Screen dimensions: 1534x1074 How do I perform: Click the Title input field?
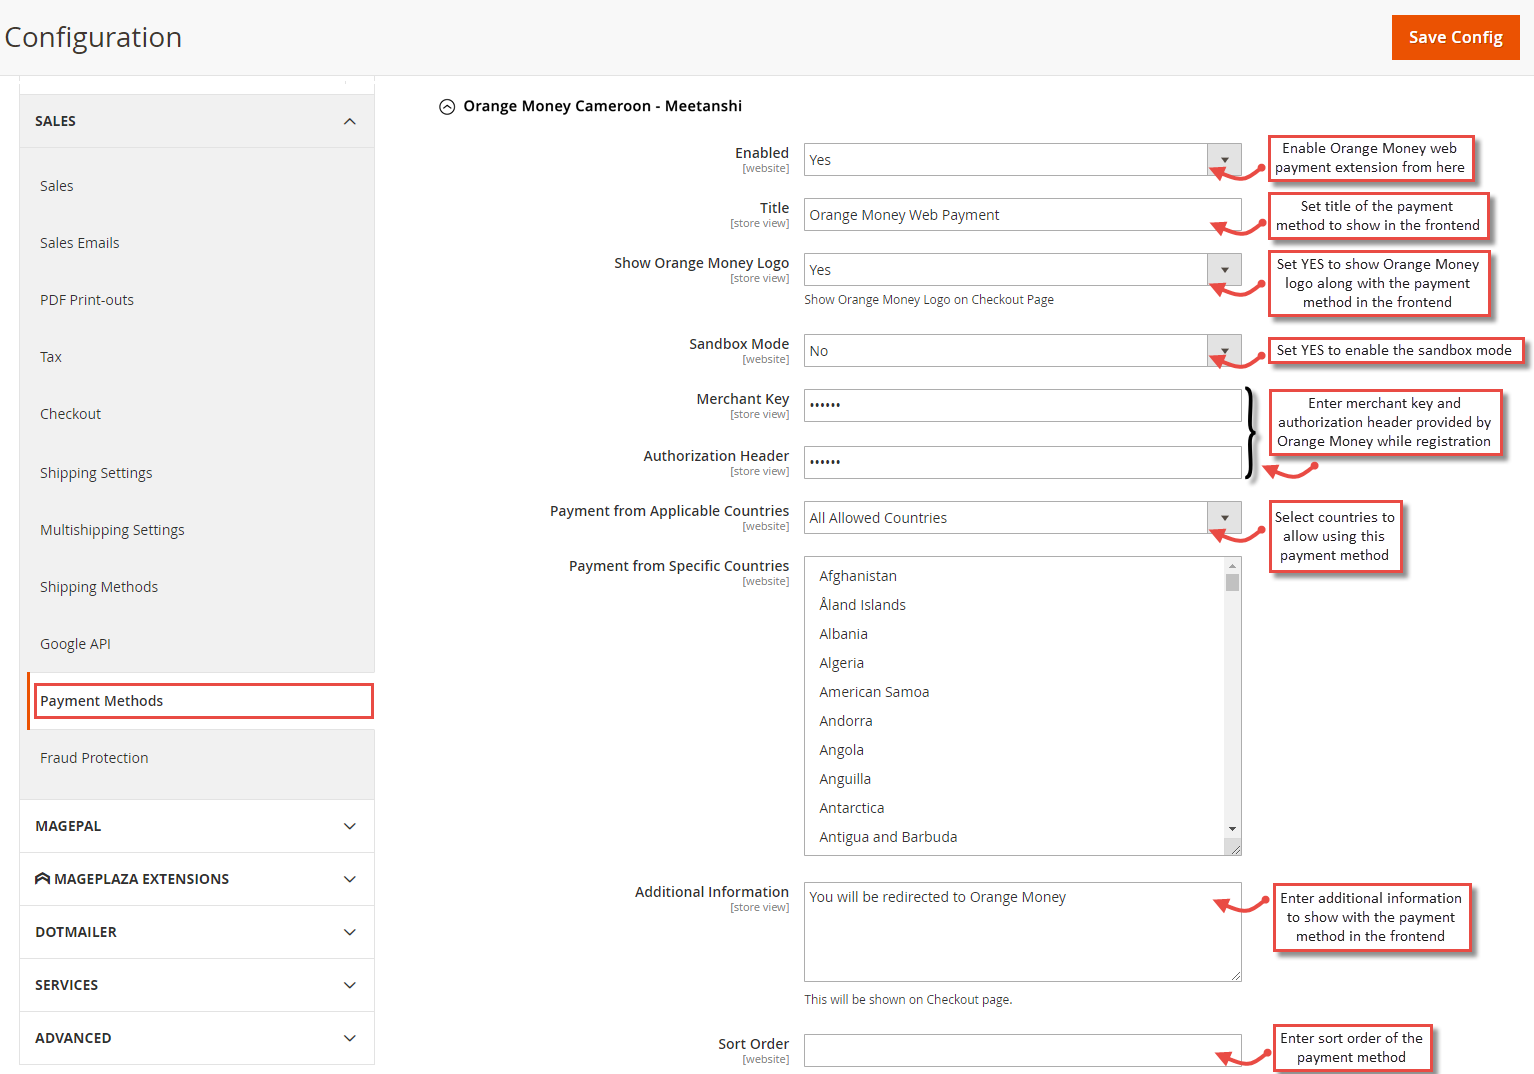(1020, 214)
